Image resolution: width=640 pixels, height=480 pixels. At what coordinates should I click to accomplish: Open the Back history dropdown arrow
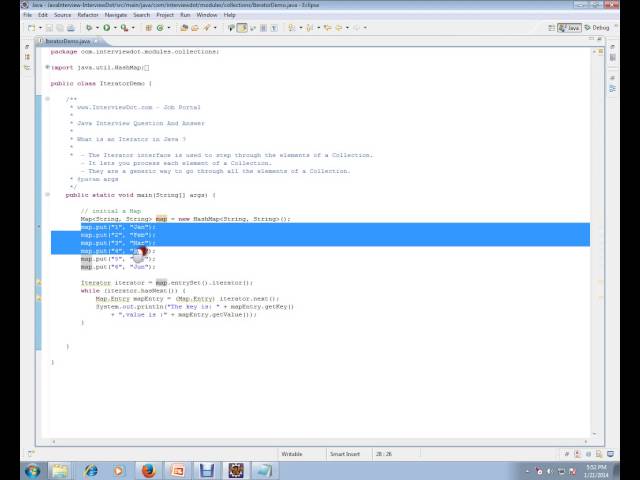tap(347, 28)
